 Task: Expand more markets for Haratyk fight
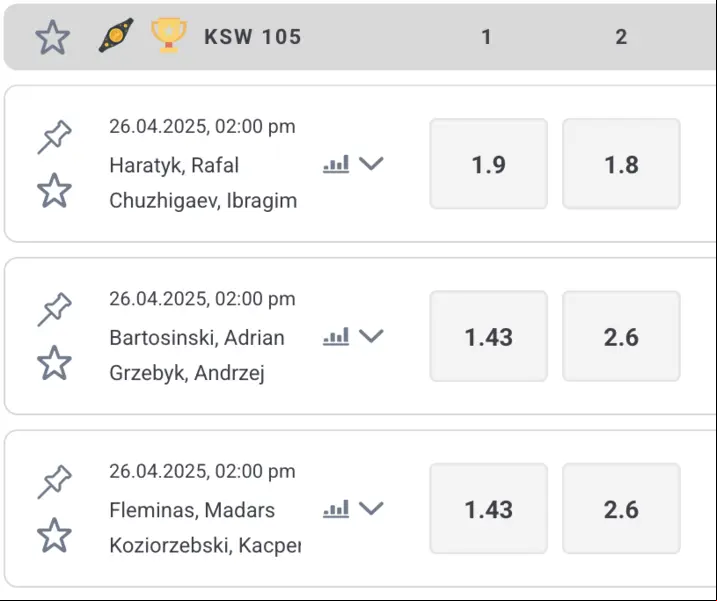point(371,163)
